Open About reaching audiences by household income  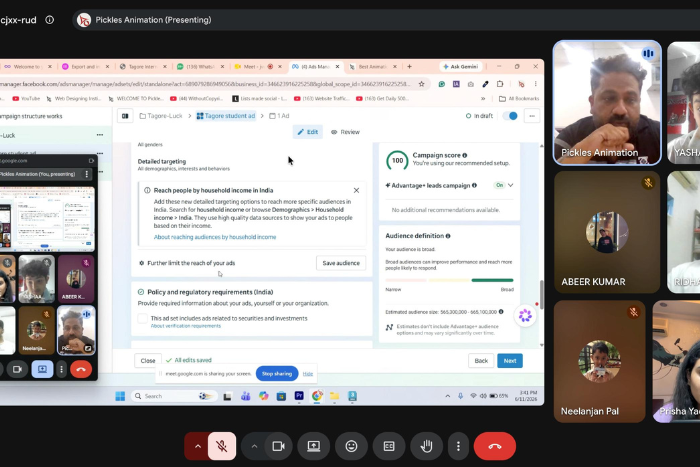tap(215, 237)
